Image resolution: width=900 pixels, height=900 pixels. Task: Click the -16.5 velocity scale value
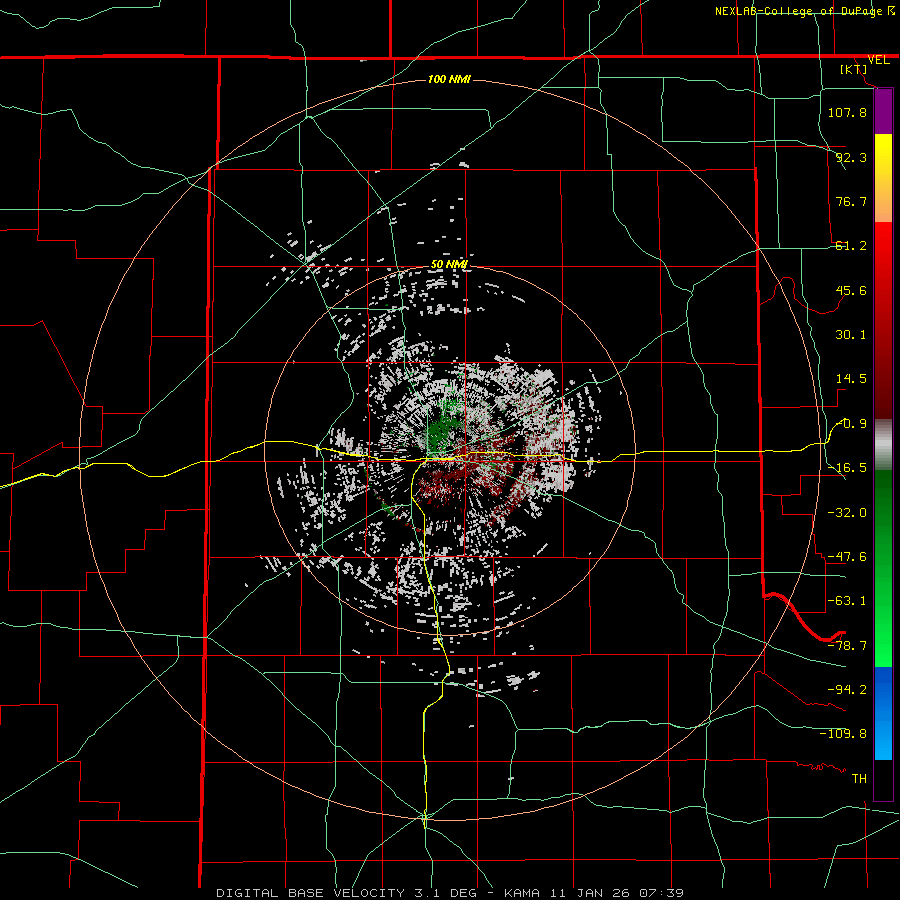coord(847,468)
